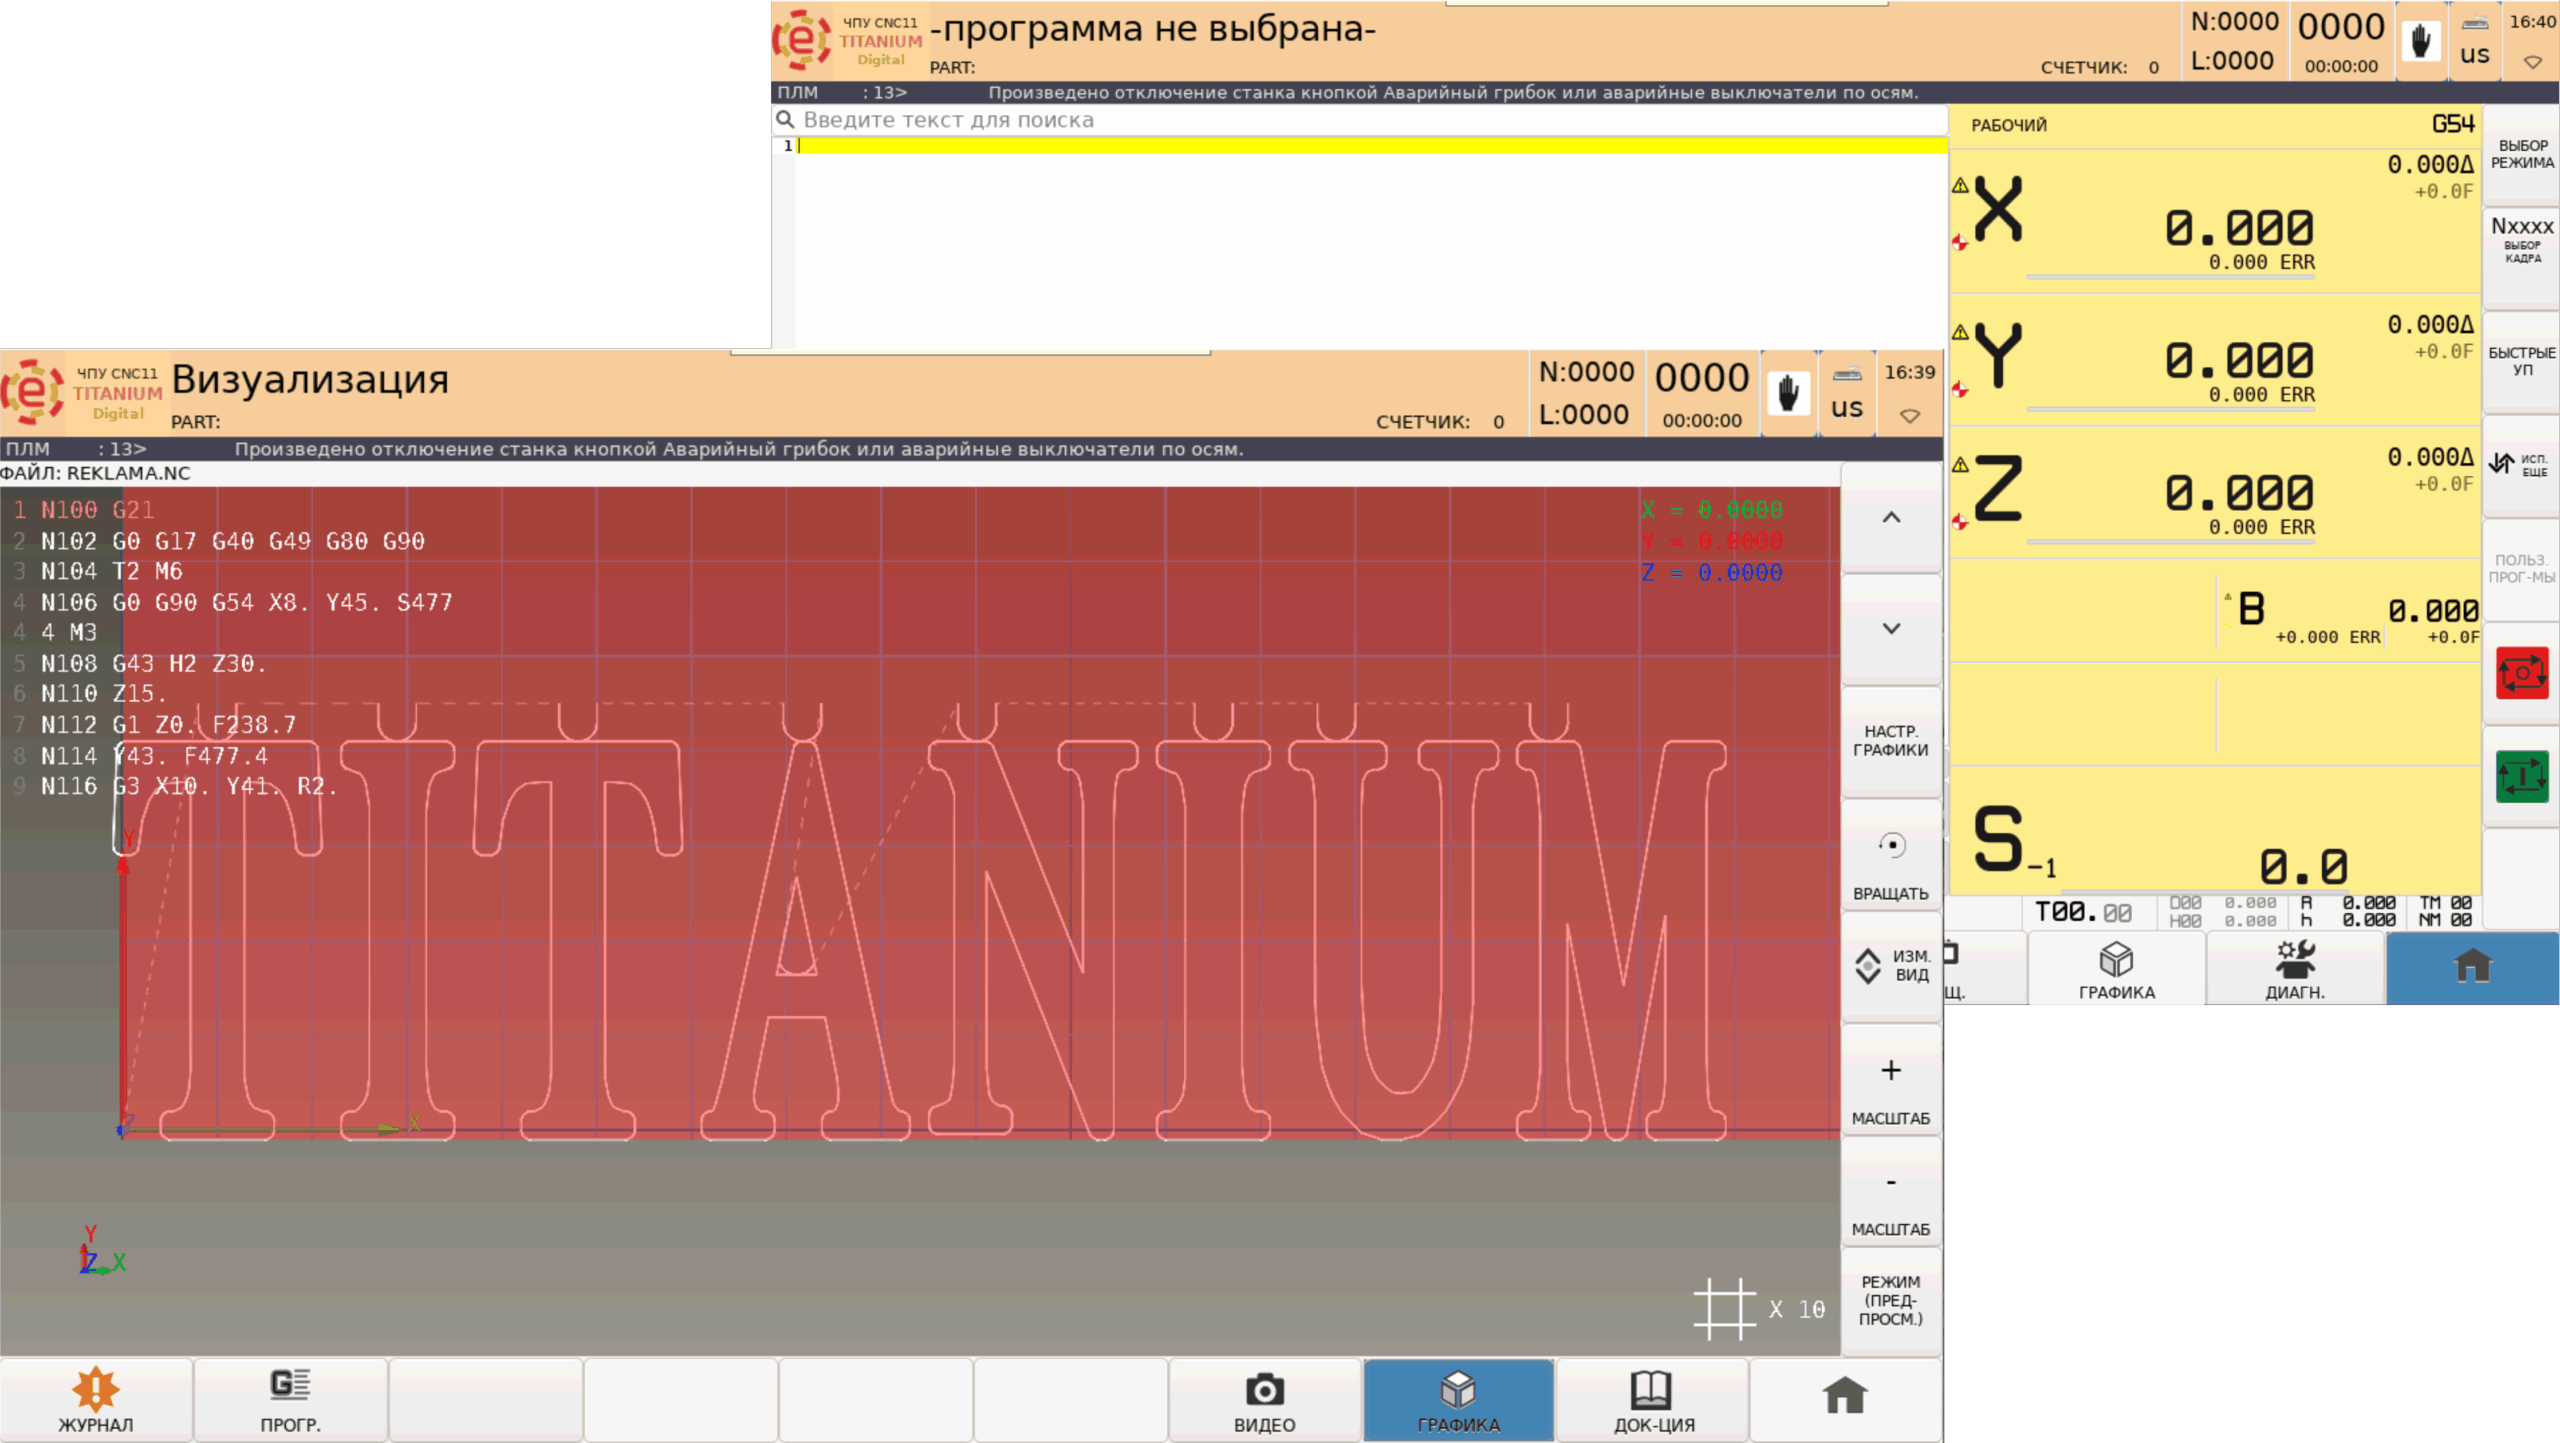Click the Z axis progress bar
The image size is (2560, 1443).
click(x=2170, y=542)
